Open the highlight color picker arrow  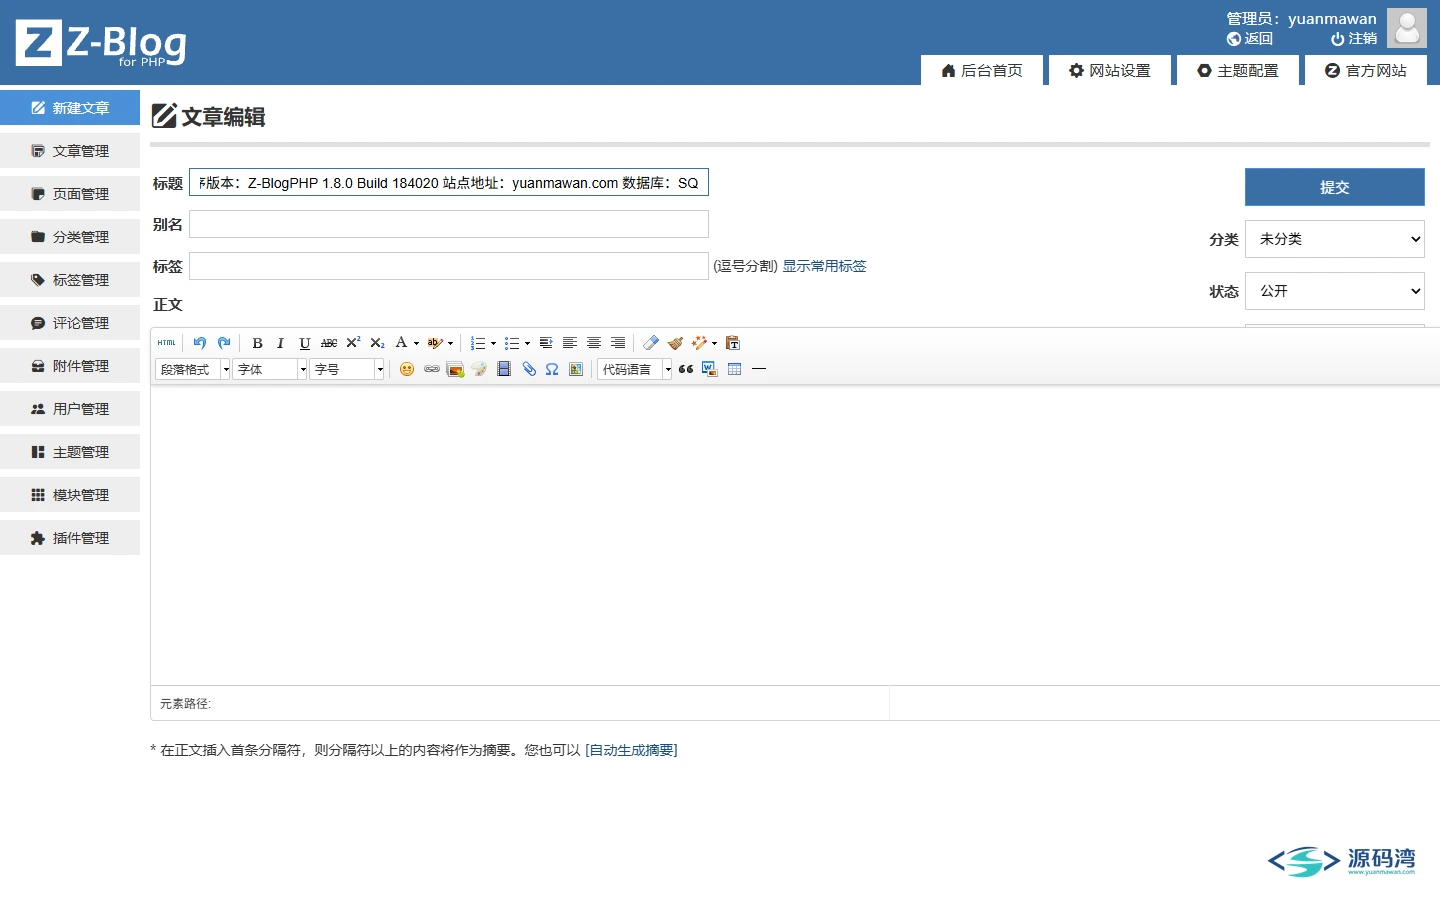[451, 343]
